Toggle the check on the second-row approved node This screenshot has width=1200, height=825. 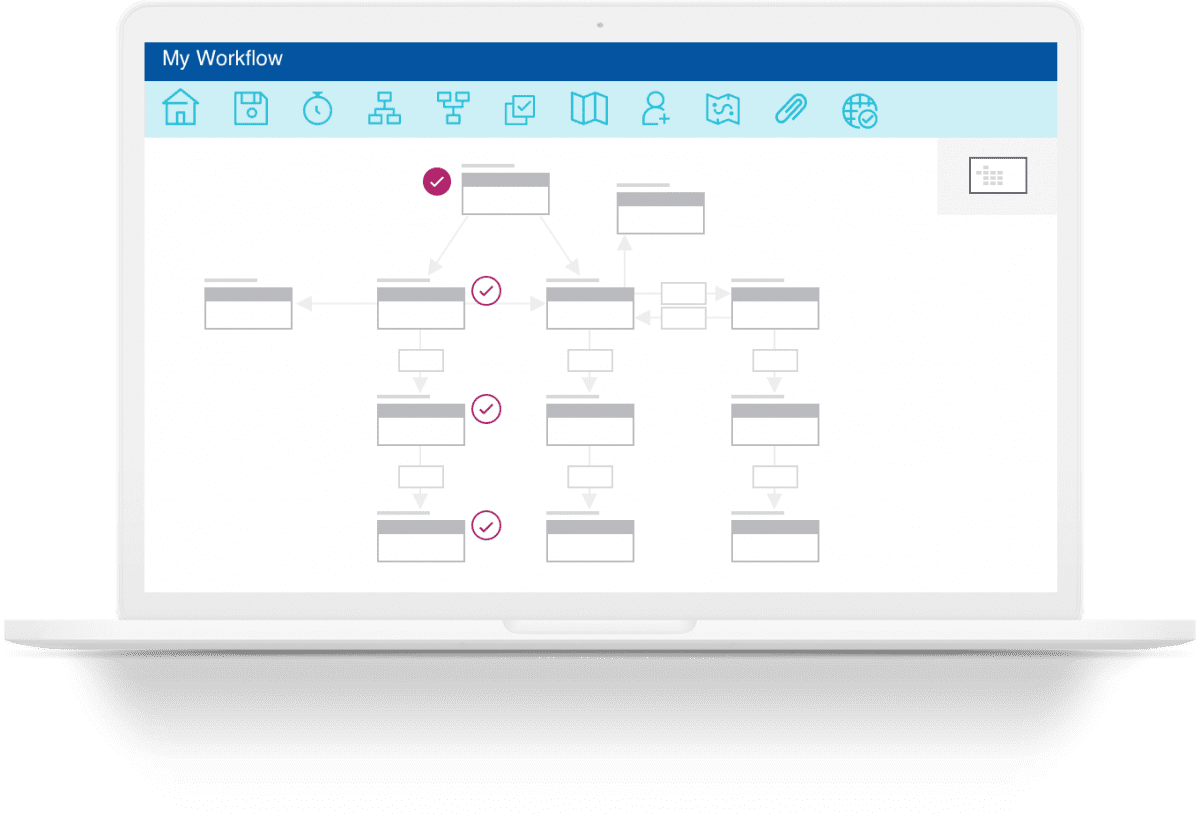coord(486,292)
